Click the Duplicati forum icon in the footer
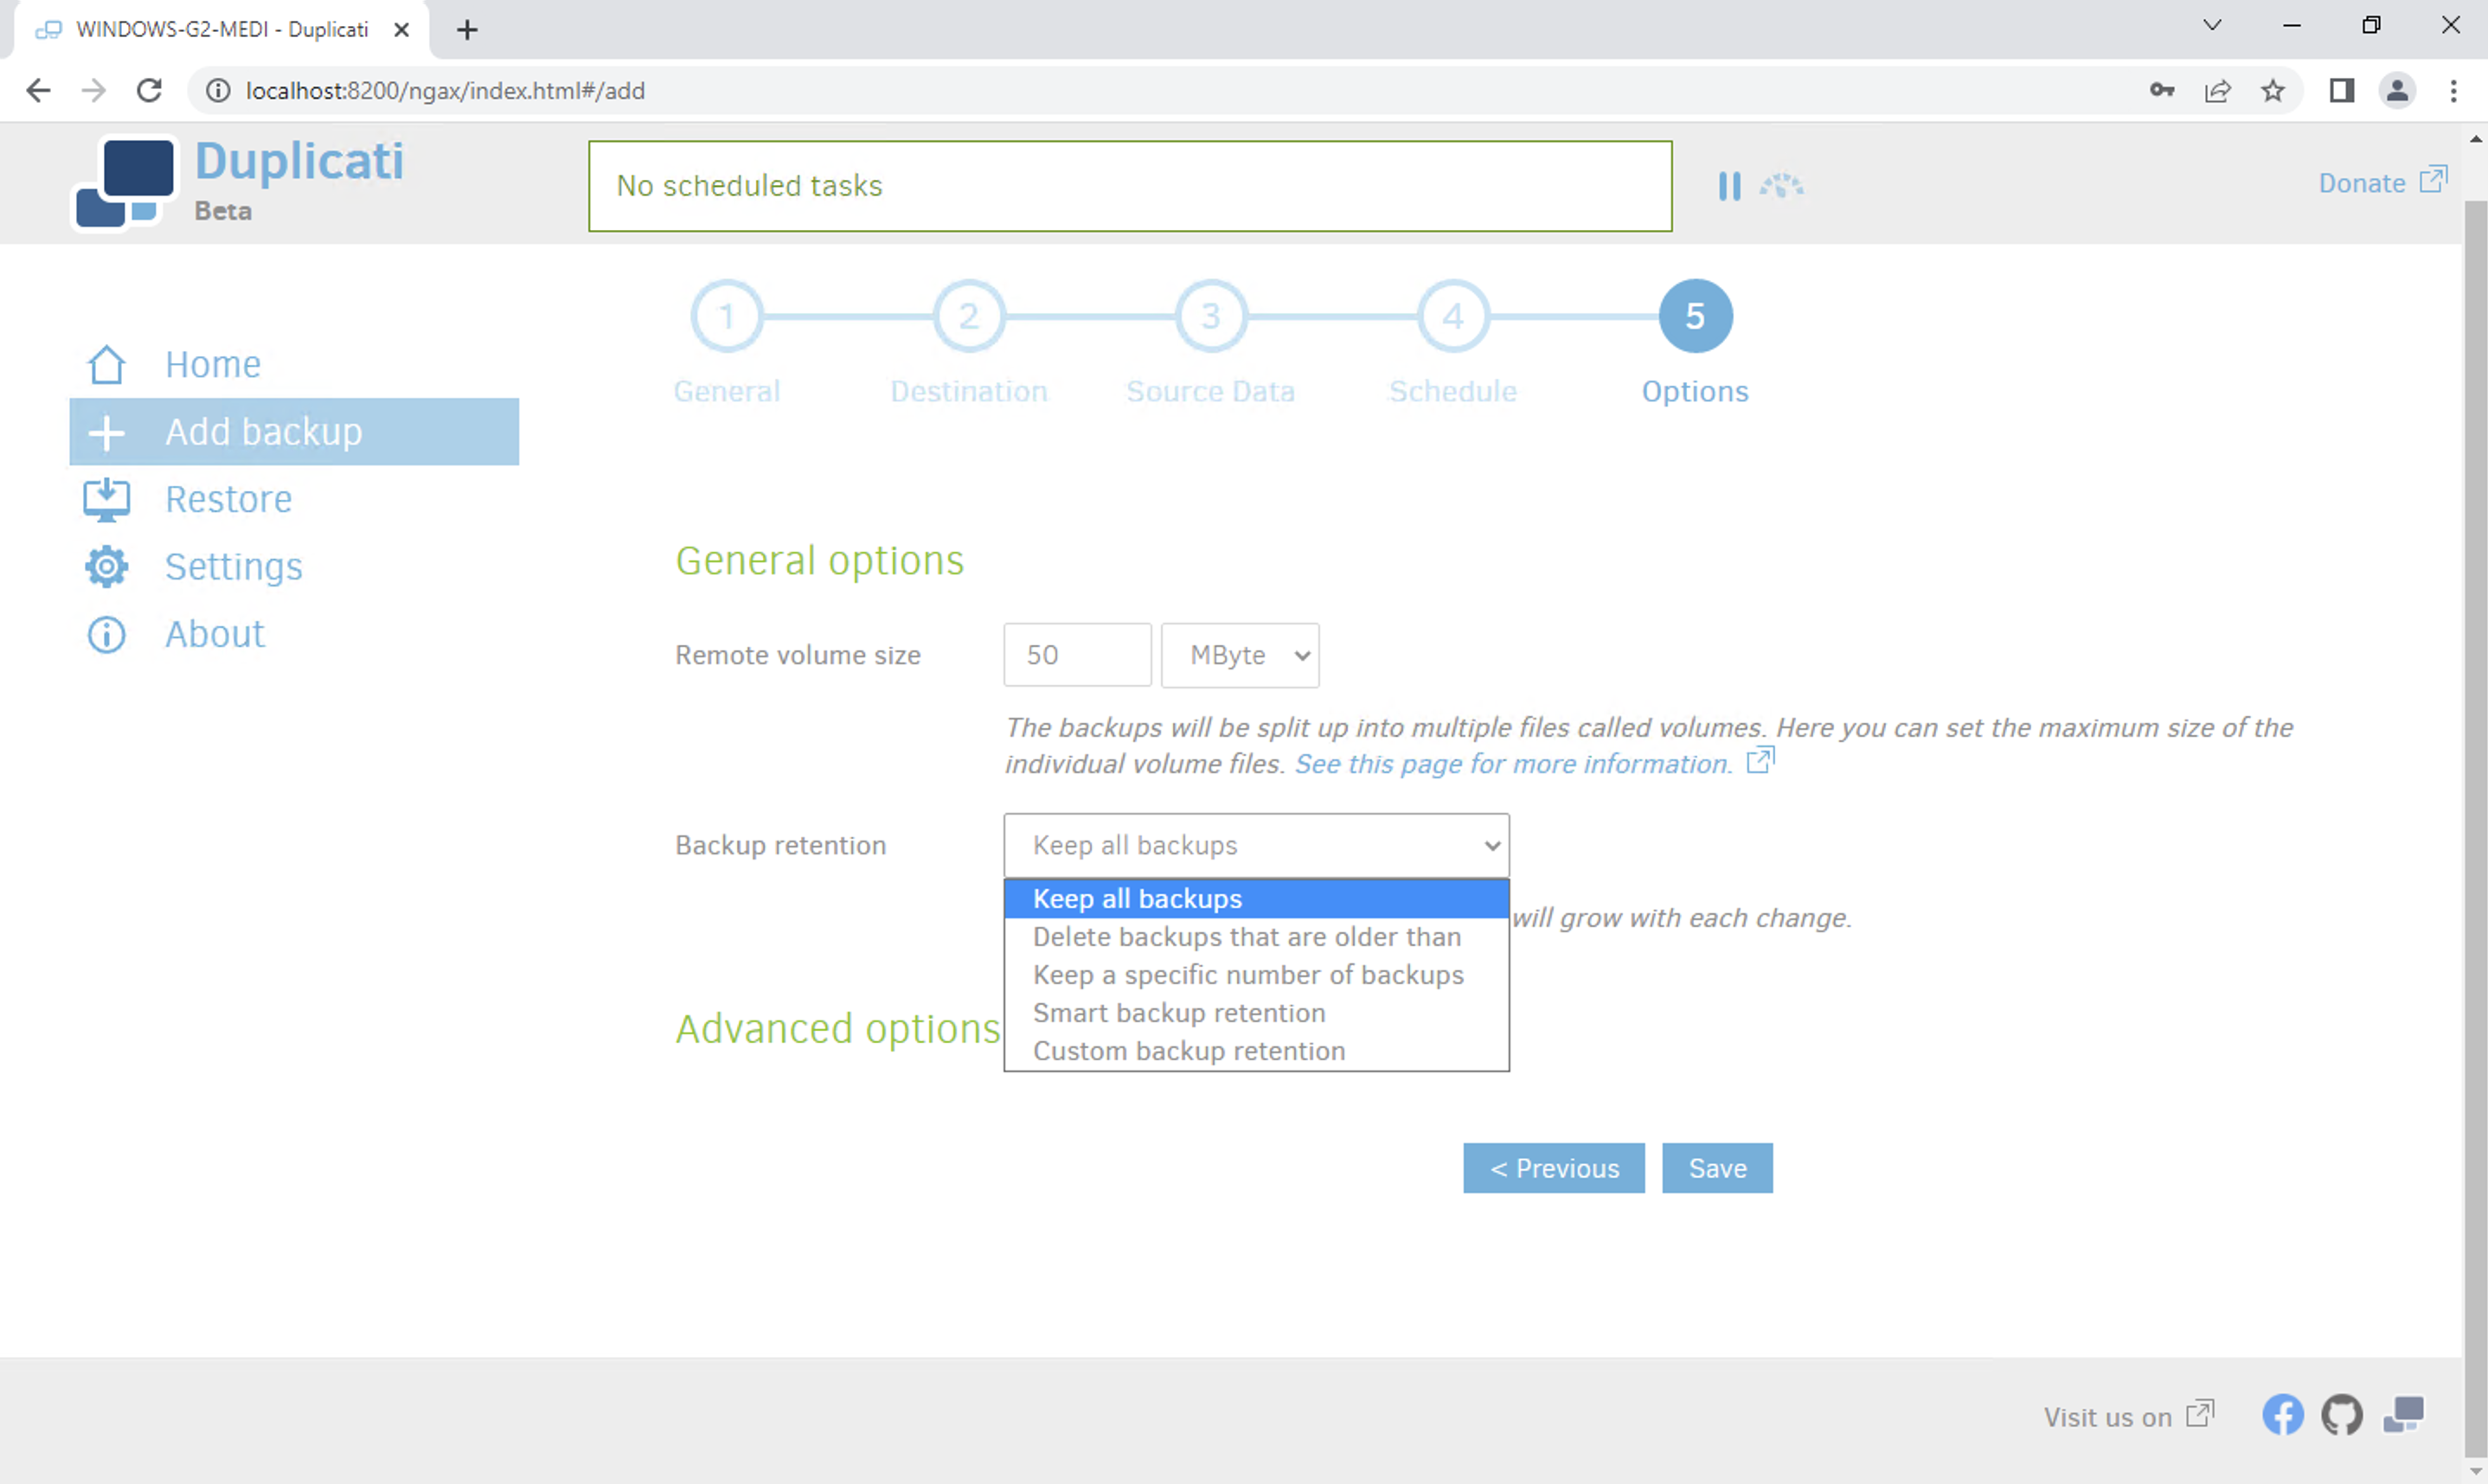 2403,1414
